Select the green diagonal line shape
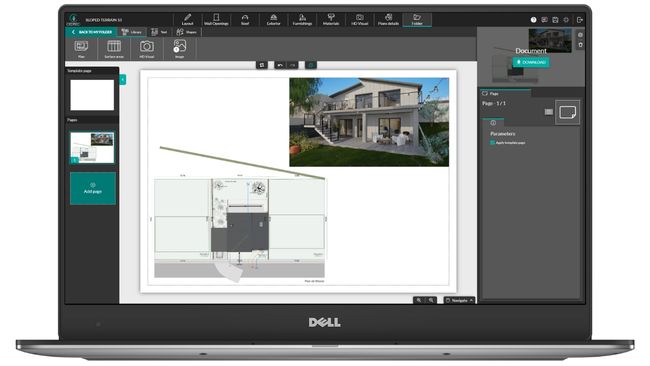 tap(242, 163)
